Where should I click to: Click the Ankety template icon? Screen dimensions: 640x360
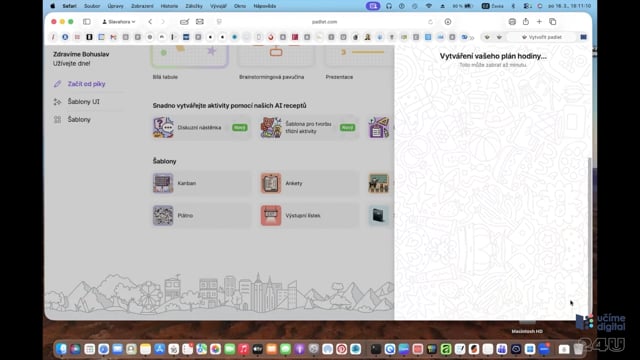pyautogui.click(x=271, y=183)
